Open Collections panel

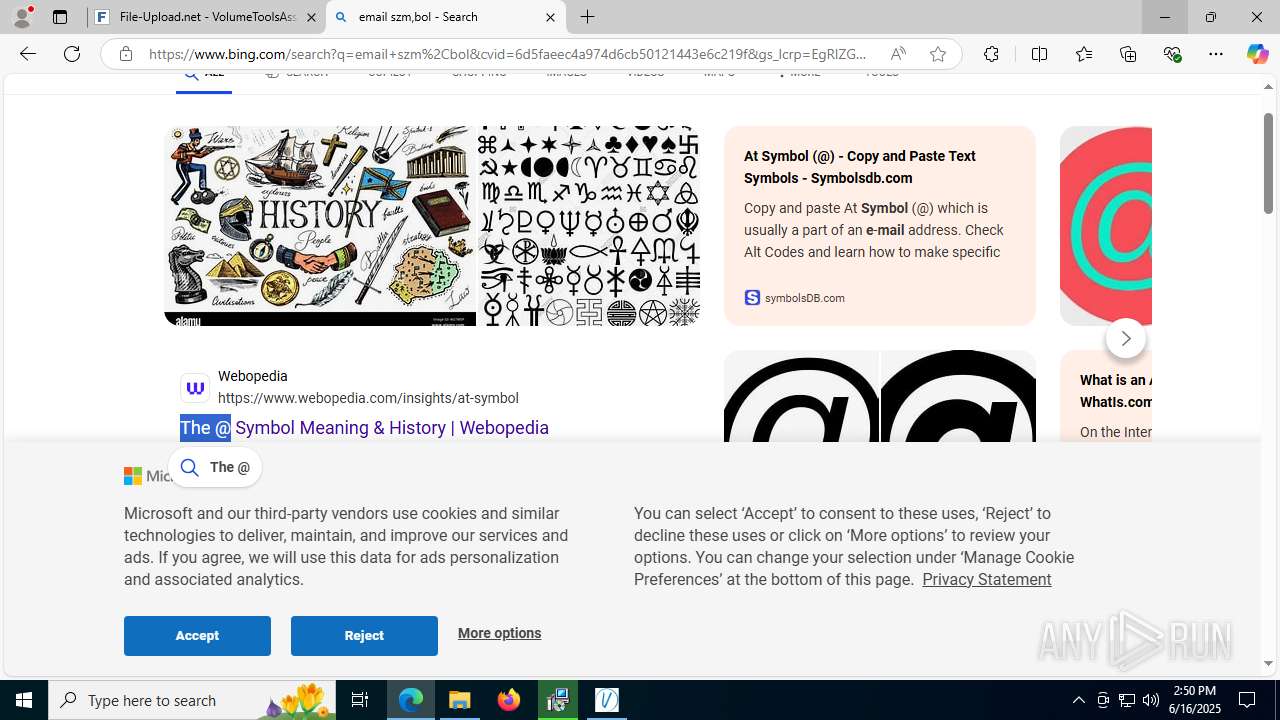coord(1128,54)
